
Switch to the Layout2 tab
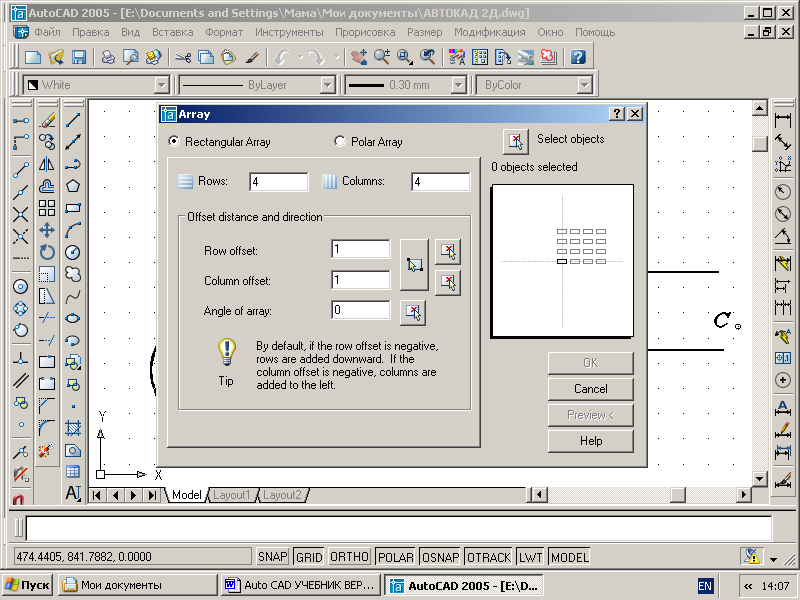coord(282,495)
